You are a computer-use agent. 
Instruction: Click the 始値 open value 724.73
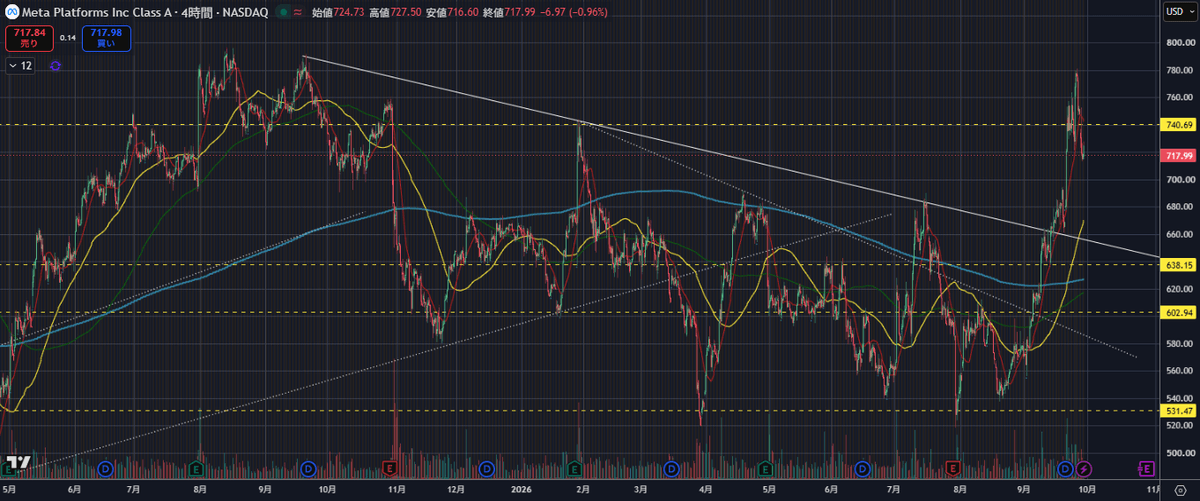click(x=348, y=12)
